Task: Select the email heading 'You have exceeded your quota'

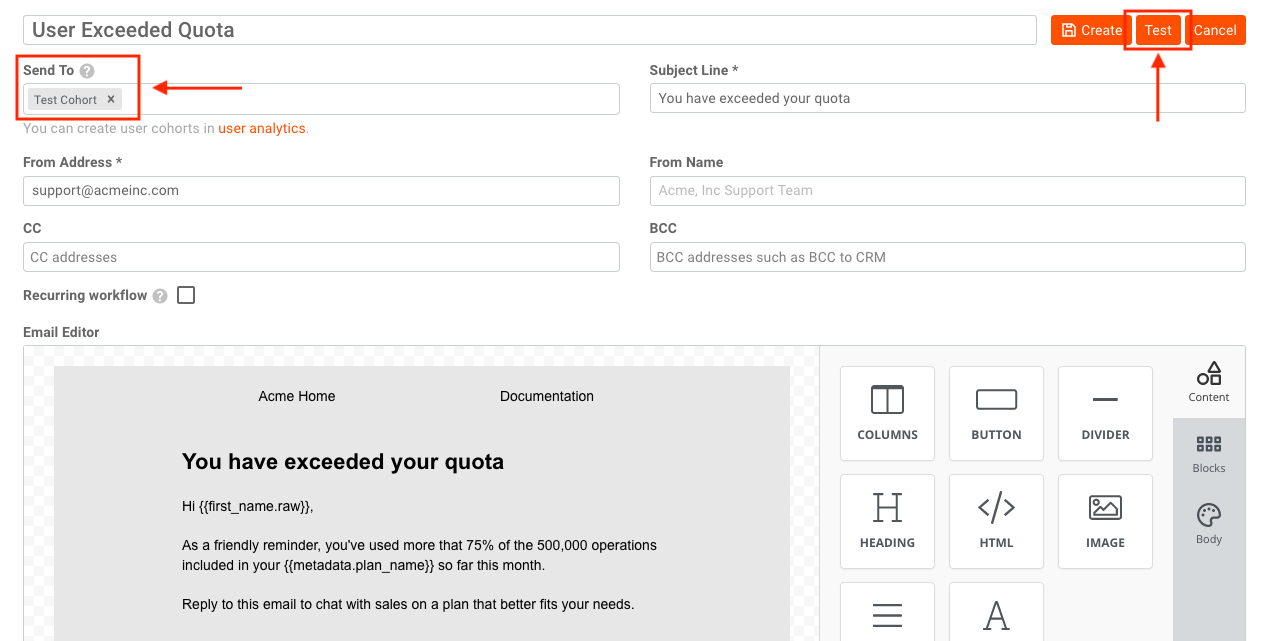Action: click(343, 461)
